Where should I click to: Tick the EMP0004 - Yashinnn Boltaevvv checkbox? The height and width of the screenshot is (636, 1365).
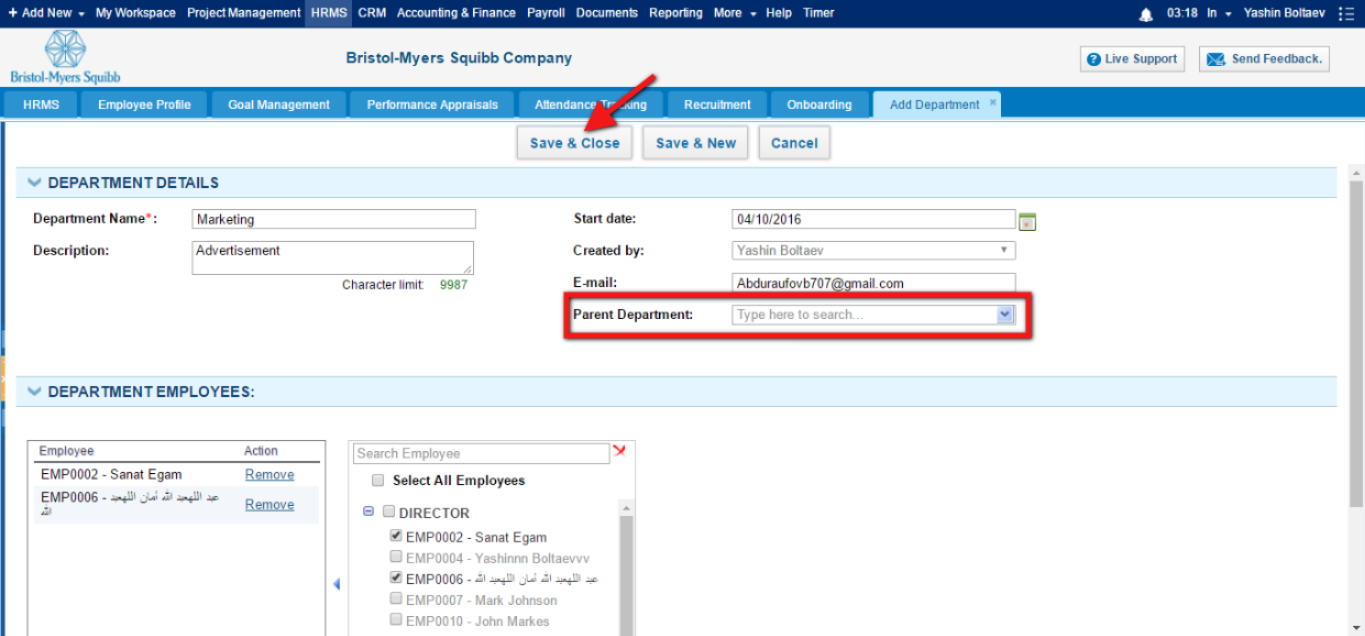[x=396, y=557]
